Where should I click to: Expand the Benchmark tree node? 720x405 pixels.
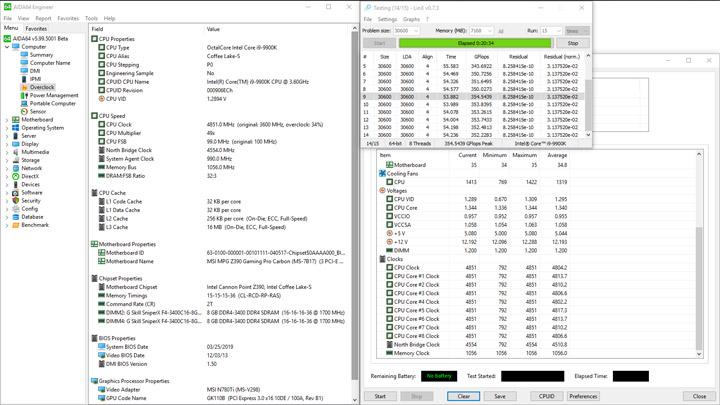tap(7, 225)
